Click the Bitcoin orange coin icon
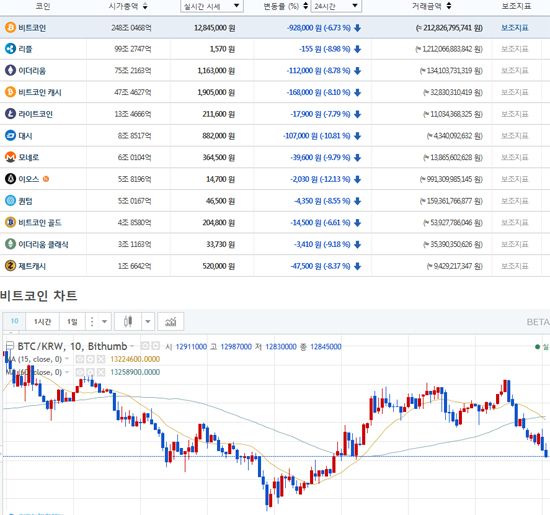The height and width of the screenshot is (515, 550). click(10, 27)
